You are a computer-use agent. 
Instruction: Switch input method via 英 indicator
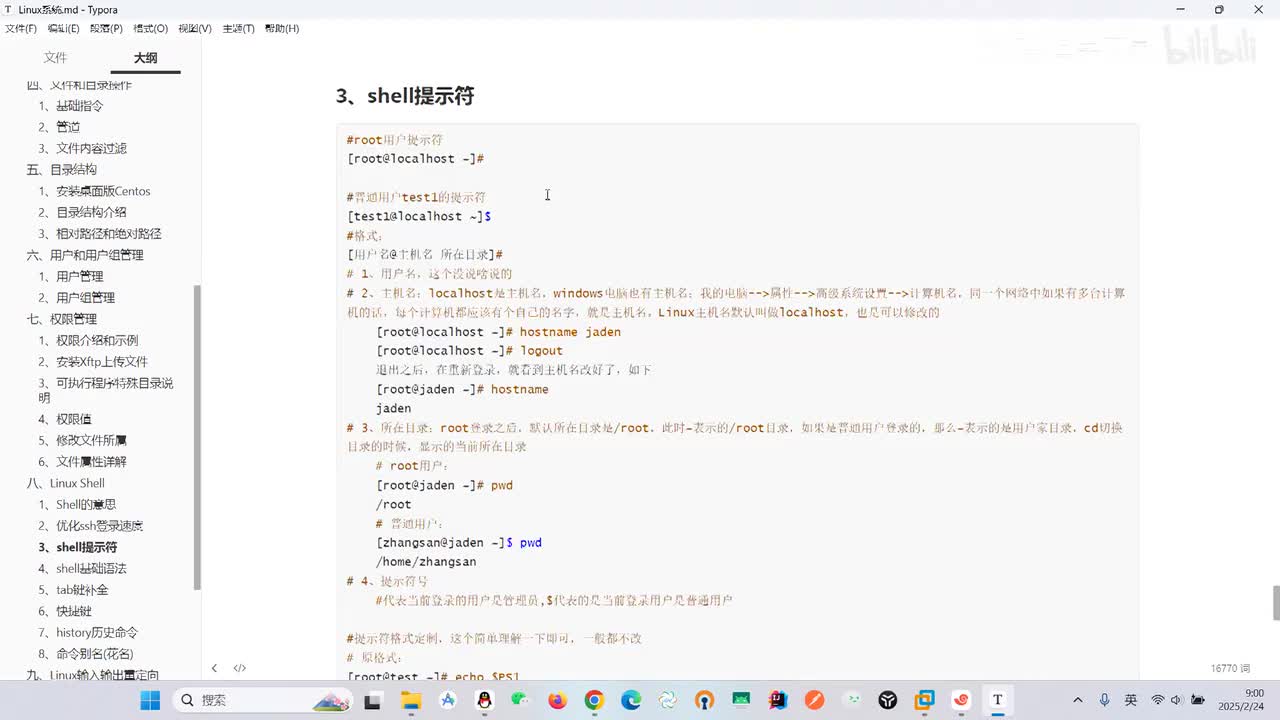(1130, 700)
